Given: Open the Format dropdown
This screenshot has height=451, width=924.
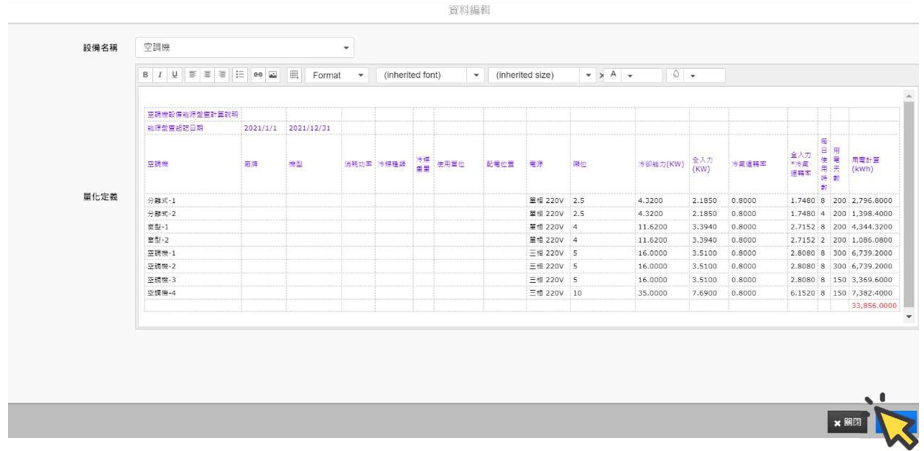Looking at the screenshot, I should click(337, 75).
